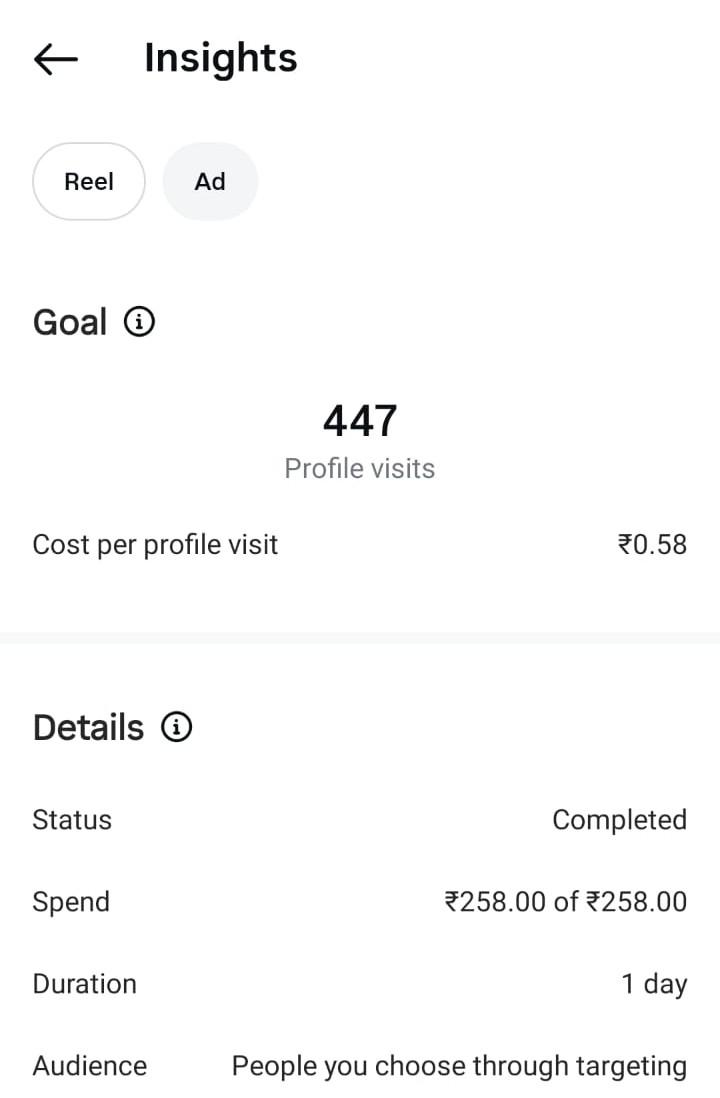This screenshot has height=1098, width=720.
Task: Click the Profile visits caption
Action: pyautogui.click(x=360, y=469)
